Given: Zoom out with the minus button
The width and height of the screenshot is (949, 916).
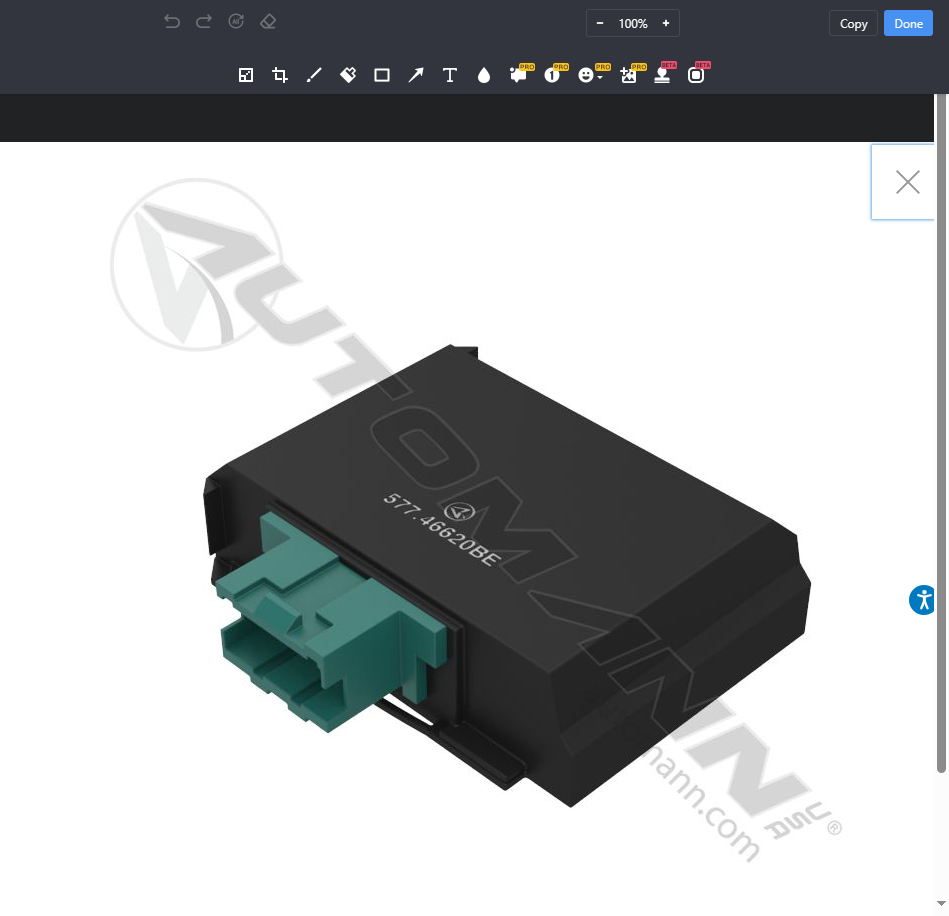Looking at the screenshot, I should (x=600, y=23).
